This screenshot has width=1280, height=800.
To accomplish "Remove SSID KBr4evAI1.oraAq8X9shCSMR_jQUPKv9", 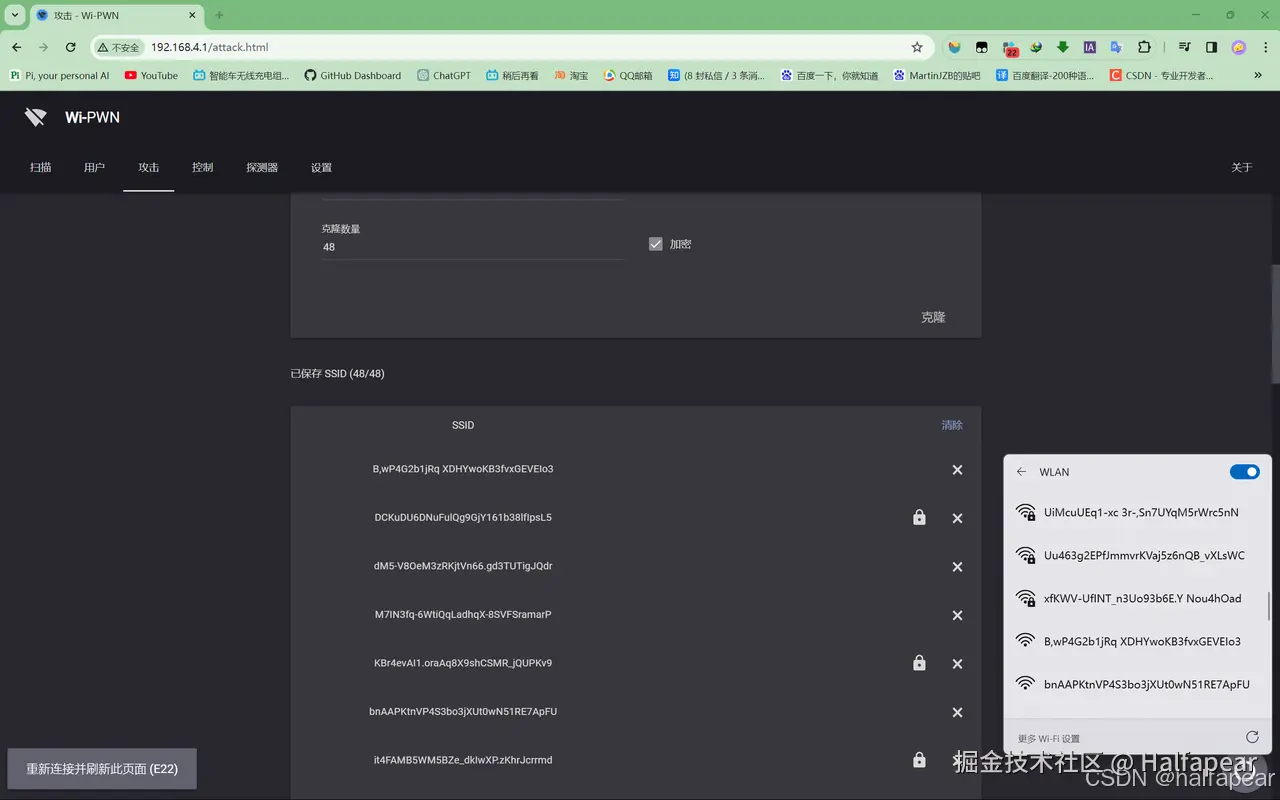I will click(957, 664).
